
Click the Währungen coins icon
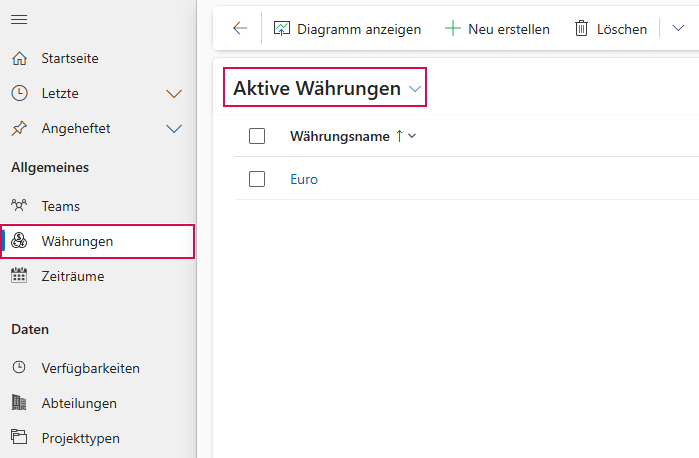[x=19, y=241]
